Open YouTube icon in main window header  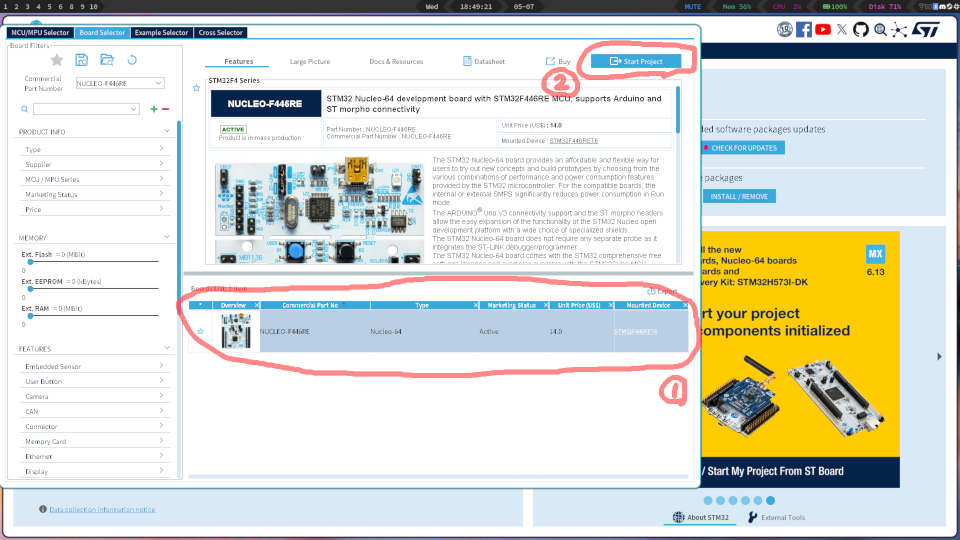click(823, 29)
